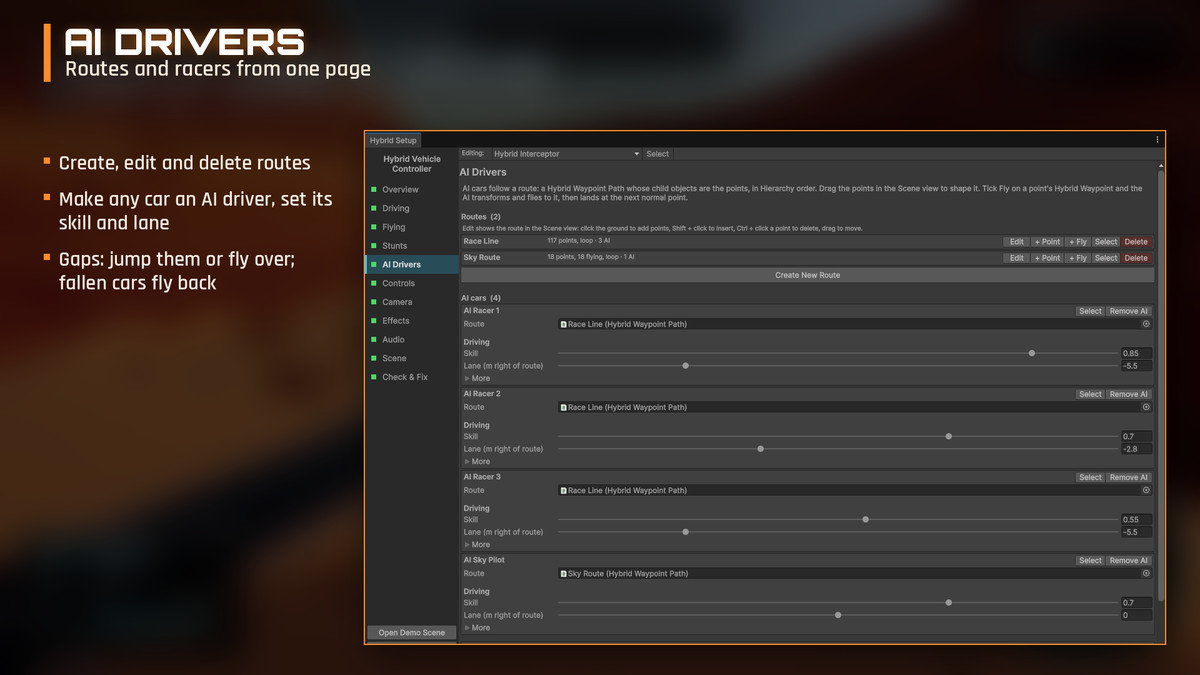Select the Sky Route object
Viewport: 1200px width, 675px height.
click(1106, 258)
